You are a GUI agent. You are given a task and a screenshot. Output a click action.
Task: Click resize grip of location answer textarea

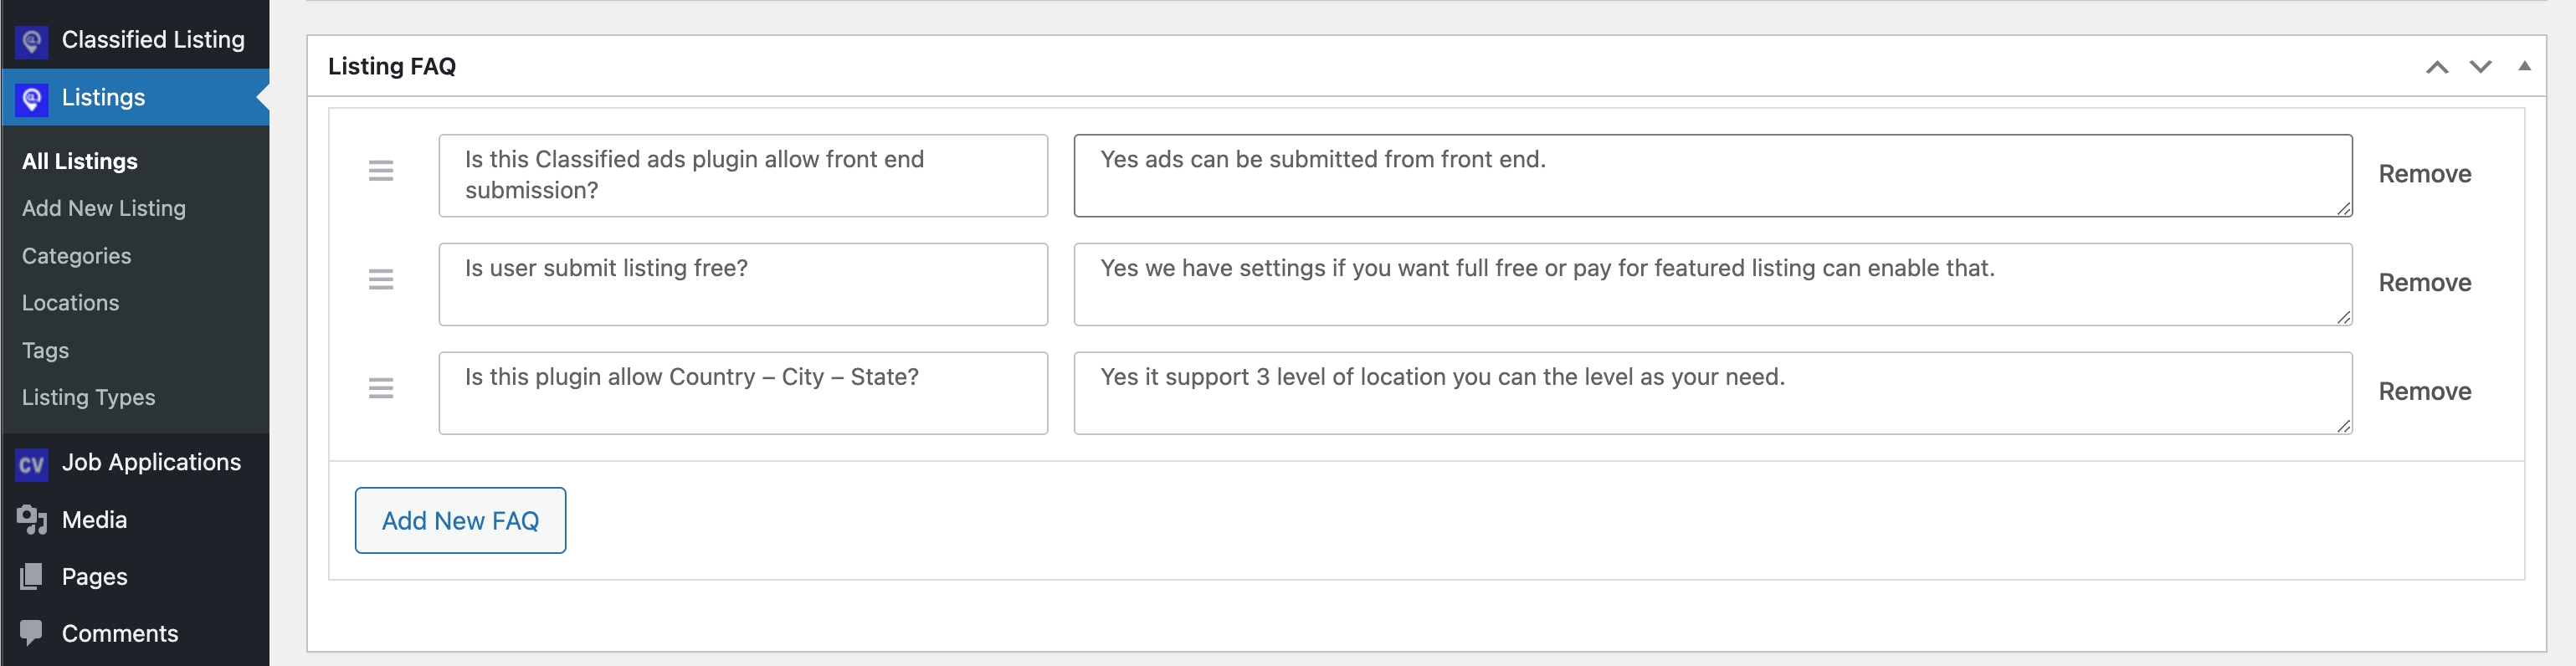point(2343,425)
